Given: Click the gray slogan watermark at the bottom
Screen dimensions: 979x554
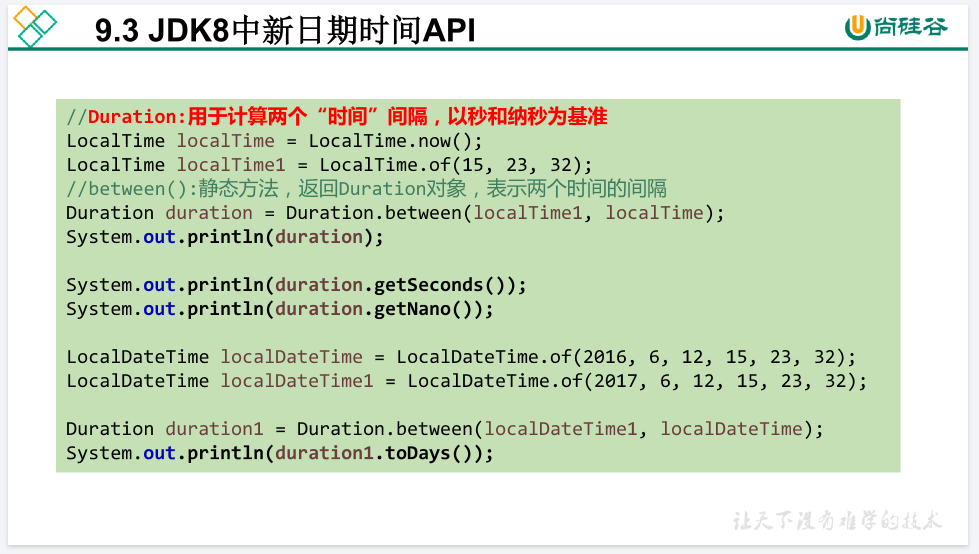Looking at the screenshot, I should pyautogui.click(x=838, y=521).
